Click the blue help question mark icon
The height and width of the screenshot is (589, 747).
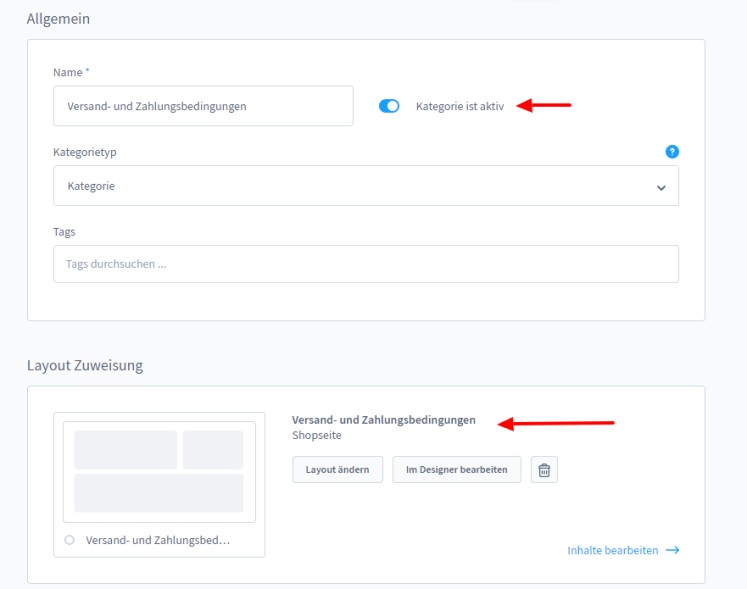[x=672, y=152]
